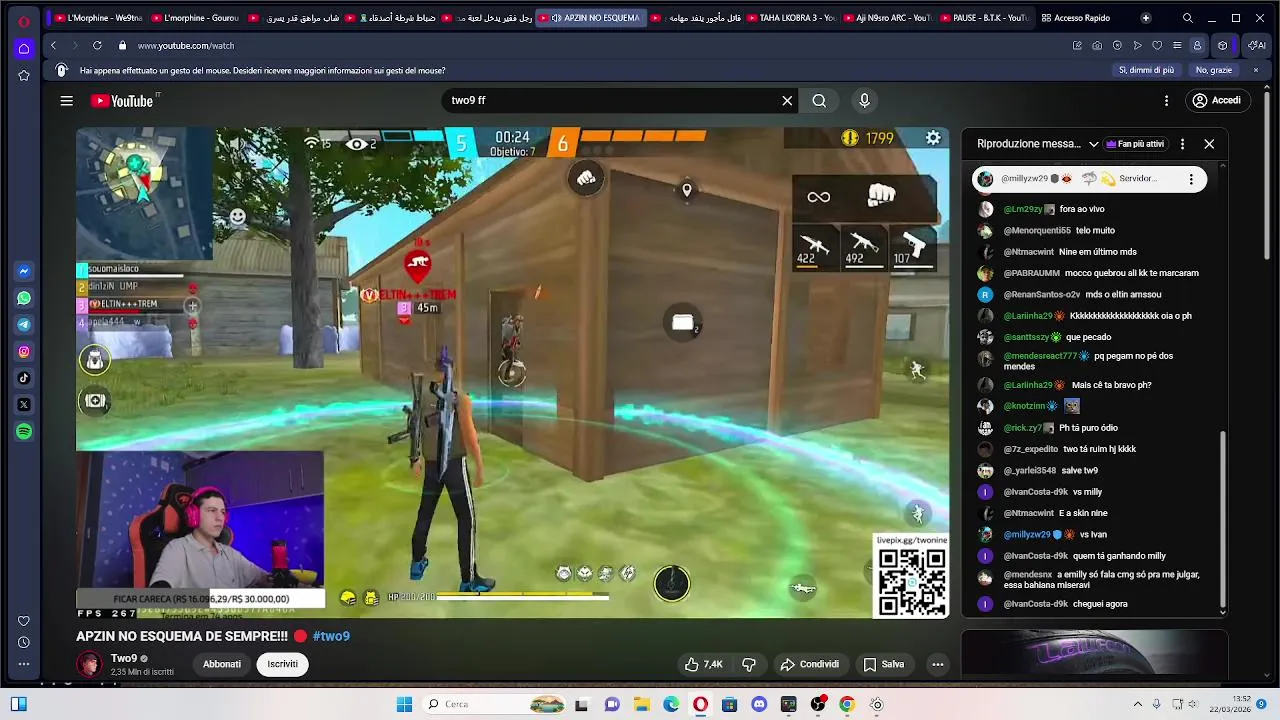Image resolution: width=1280 pixels, height=720 pixels.
Task: Subscribe with the Iscriviti button
Action: pyautogui.click(x=282, y=664)
